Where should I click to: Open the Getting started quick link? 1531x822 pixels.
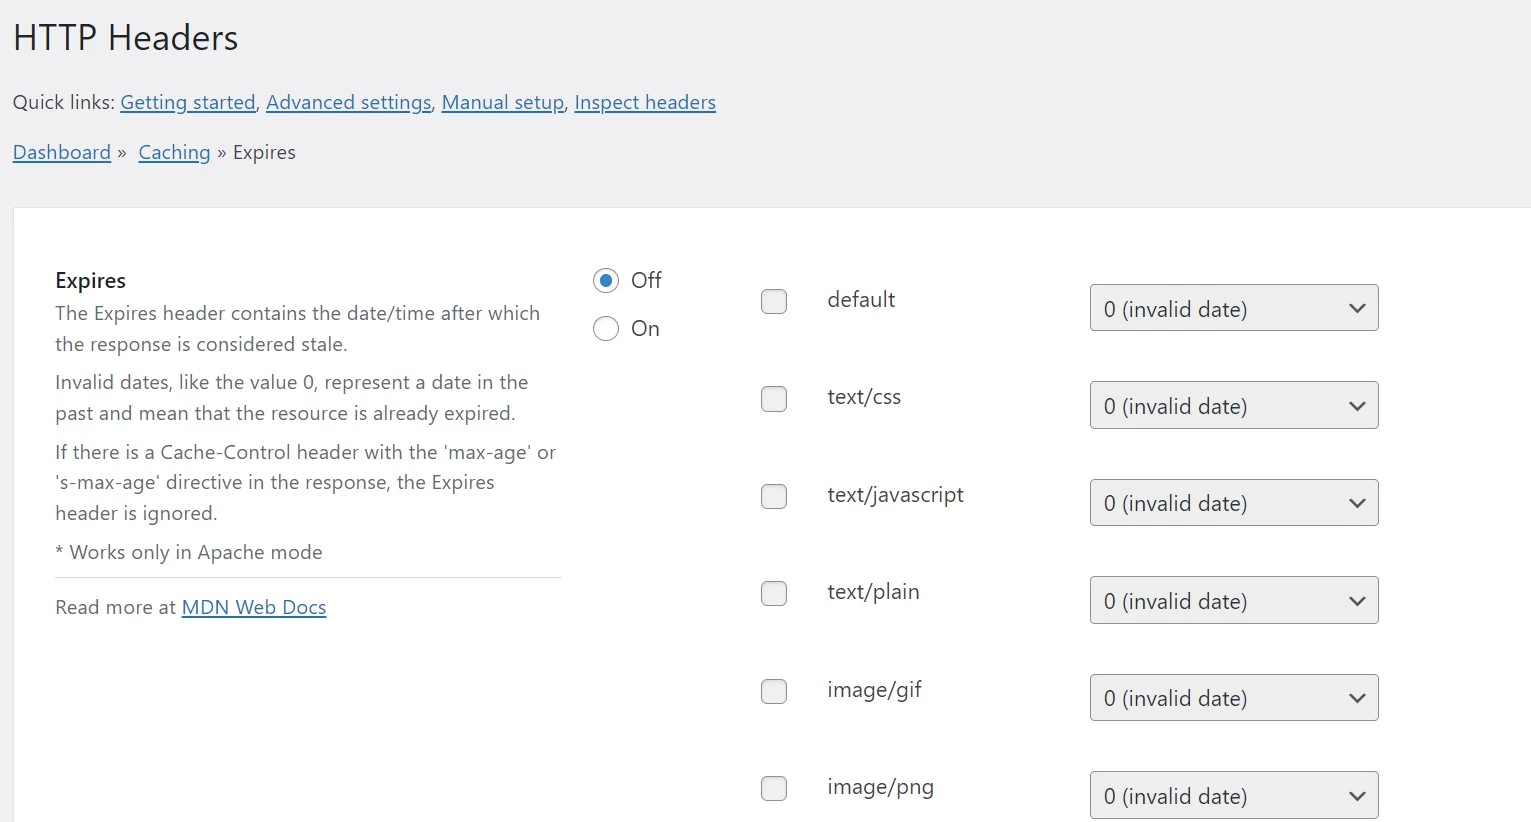tap(188, 102)
